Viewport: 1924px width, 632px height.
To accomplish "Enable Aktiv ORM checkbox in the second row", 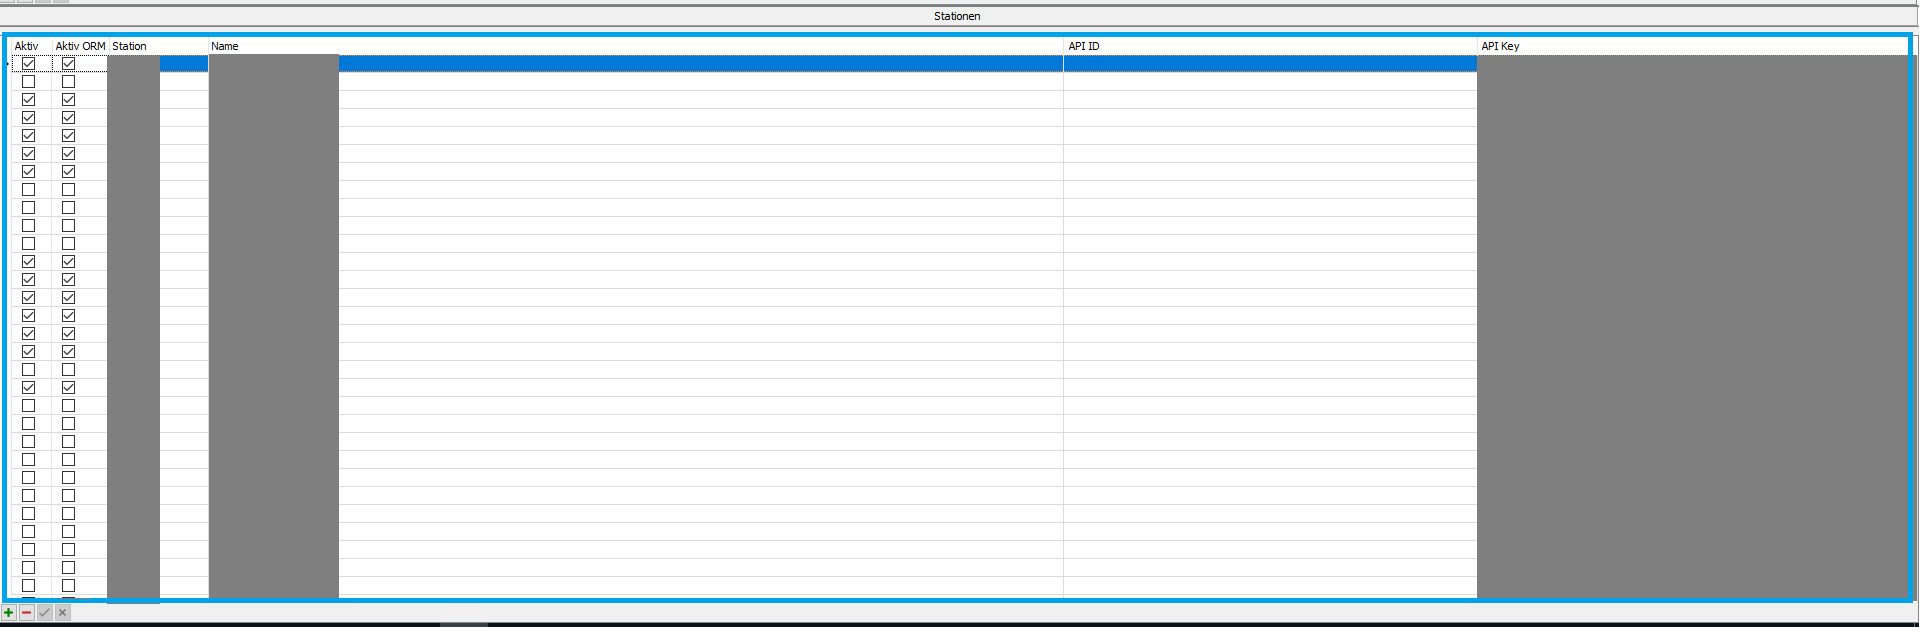I will click(68, 82).
